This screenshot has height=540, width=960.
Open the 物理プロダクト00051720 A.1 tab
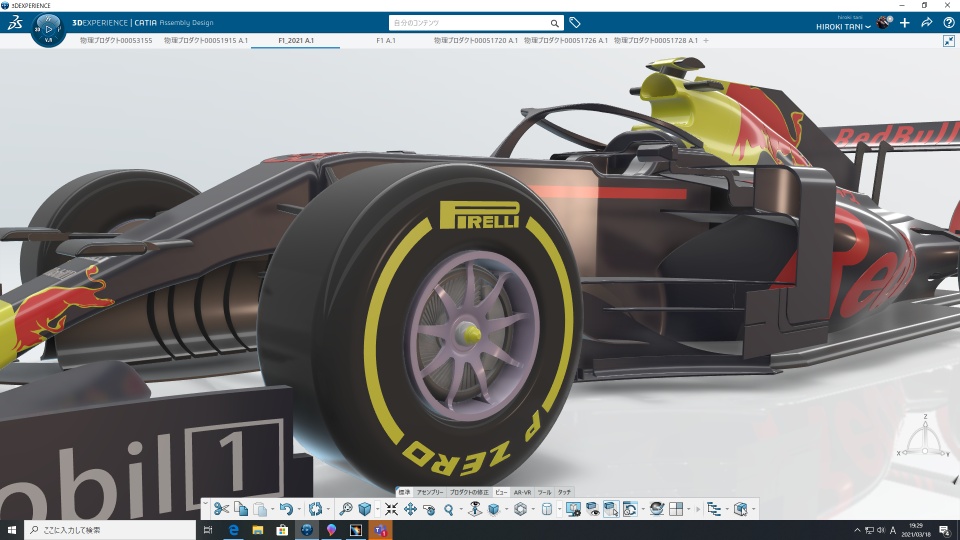pyautogui.click(x=476, y=40)
